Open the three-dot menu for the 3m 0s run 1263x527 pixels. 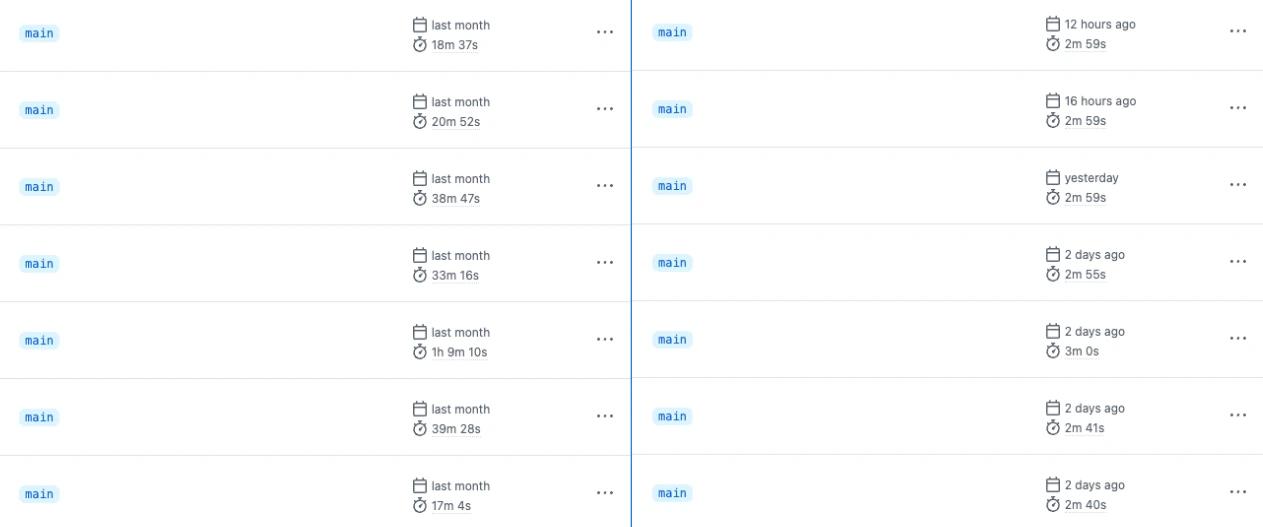tap(1238, 338)
